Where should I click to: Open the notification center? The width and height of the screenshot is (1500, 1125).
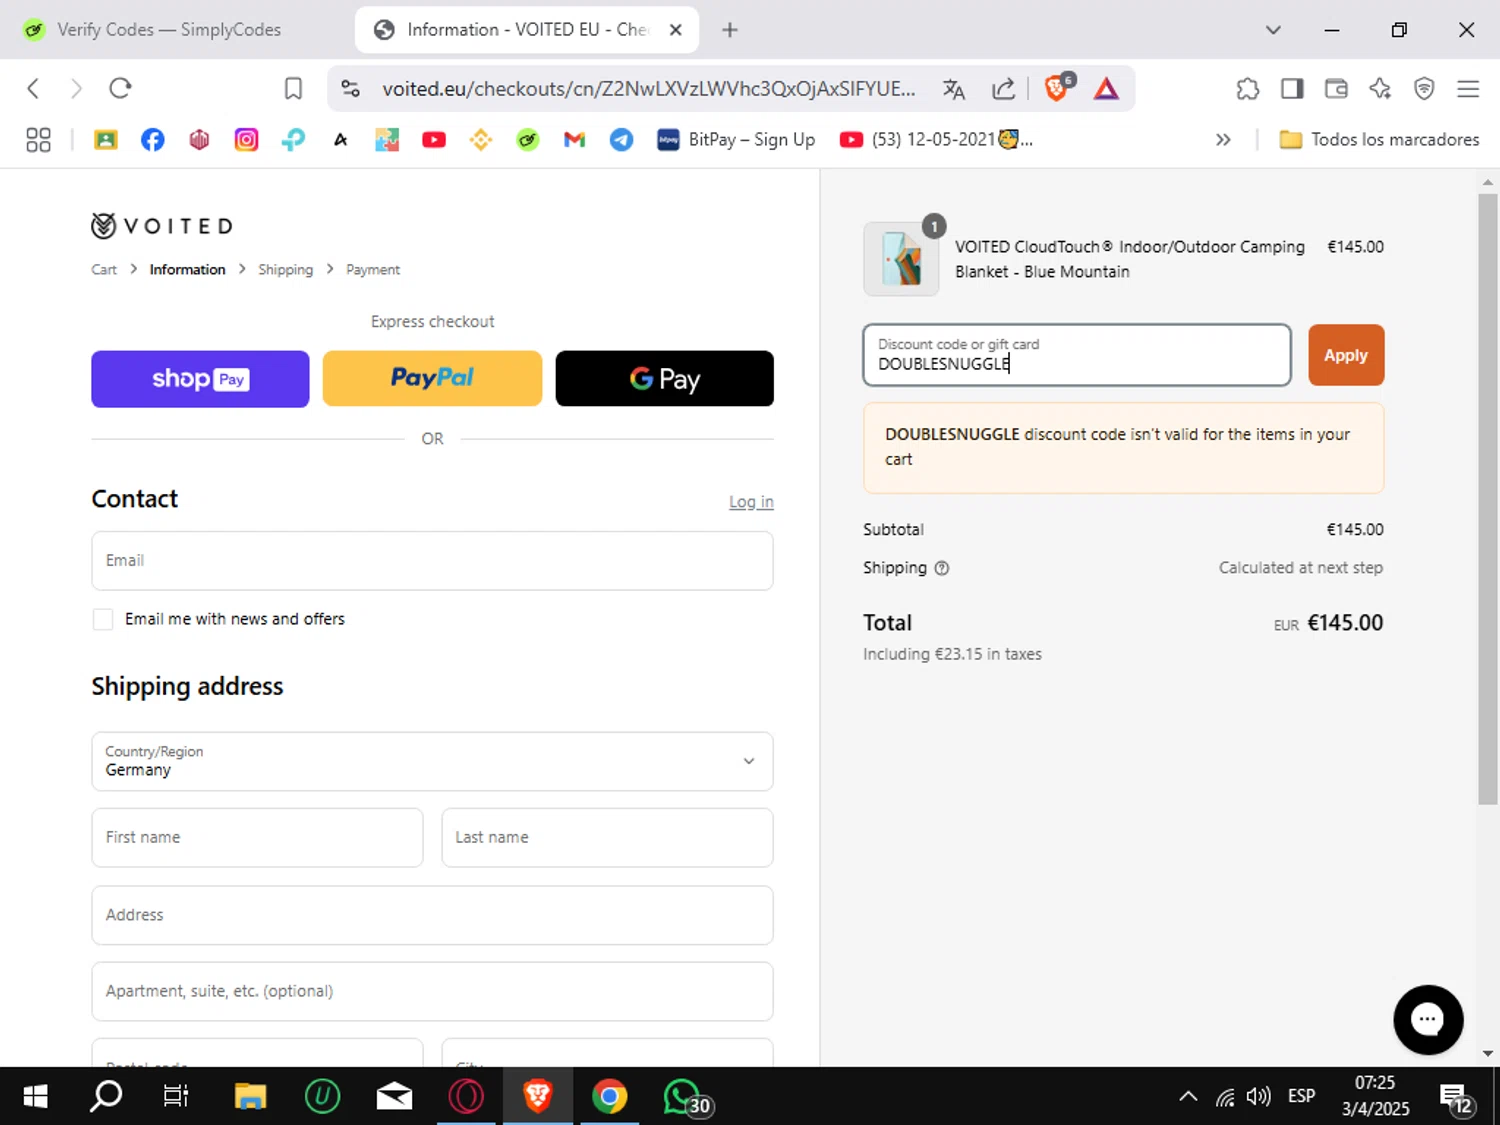1456,1098
